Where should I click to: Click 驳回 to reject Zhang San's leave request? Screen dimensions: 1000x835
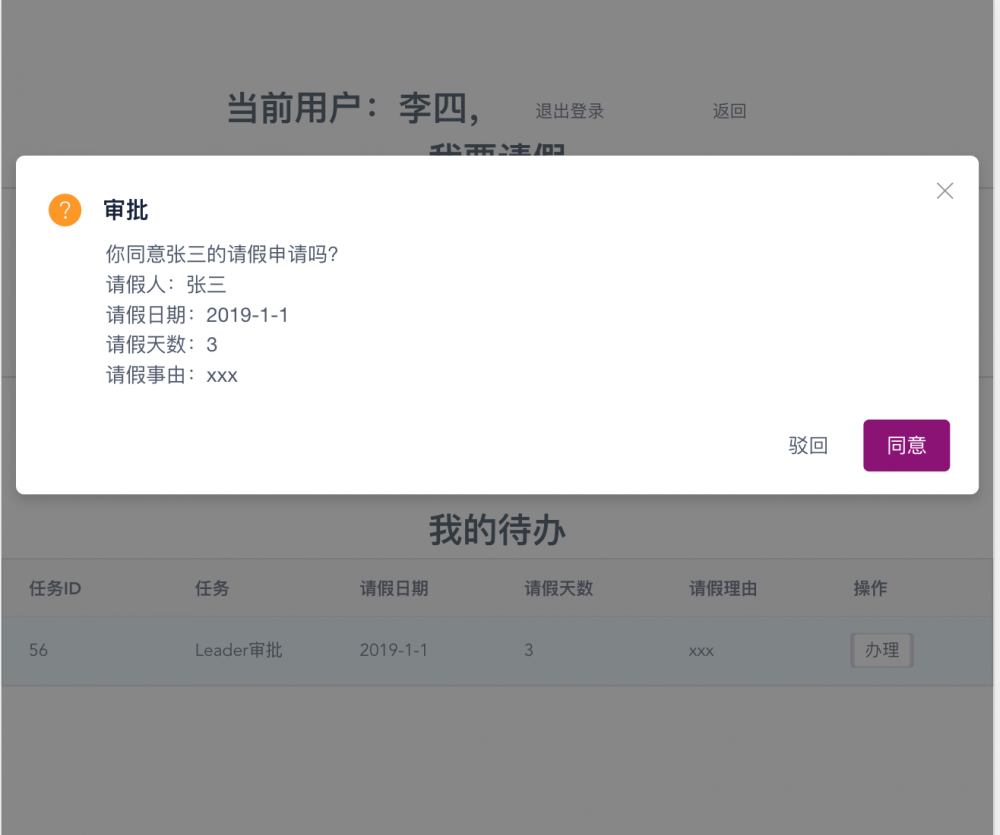tap(809, 445)
